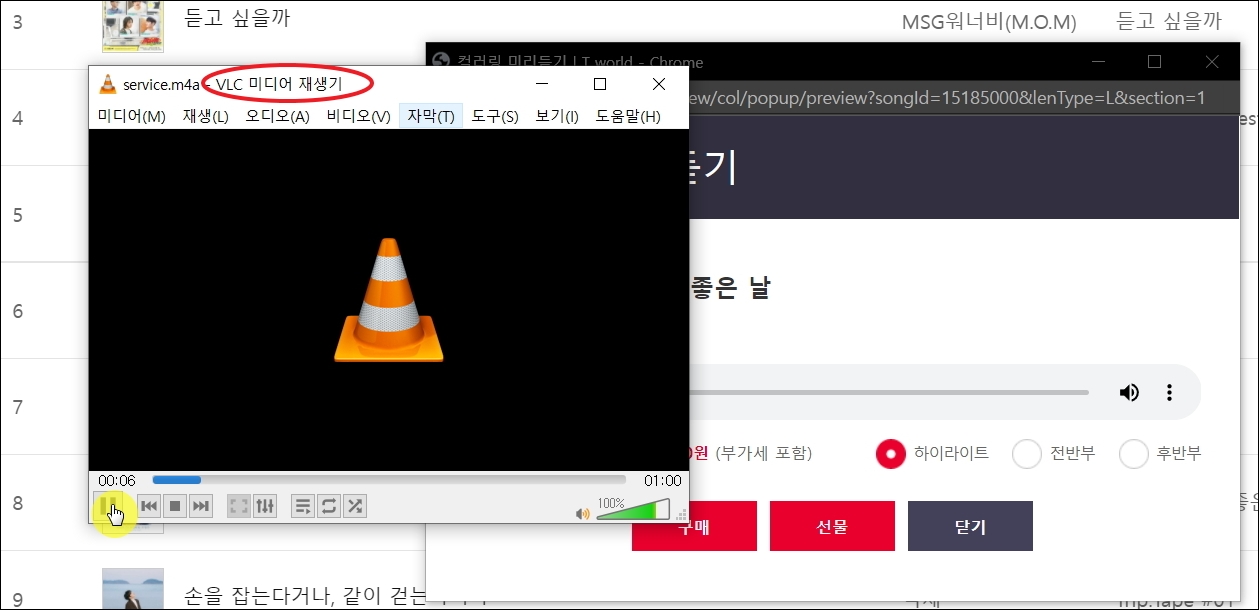Mute the Chrome preview audio player
This screenshot has height=610, width=1259.
[1129, 393]
